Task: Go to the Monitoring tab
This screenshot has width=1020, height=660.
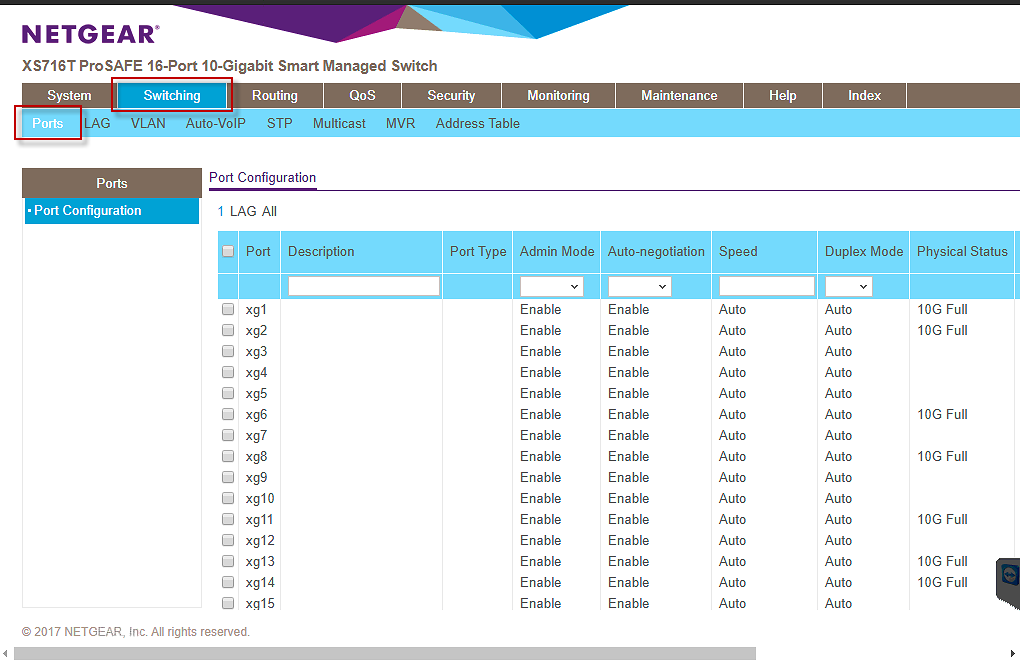Action: pos(558,96)
